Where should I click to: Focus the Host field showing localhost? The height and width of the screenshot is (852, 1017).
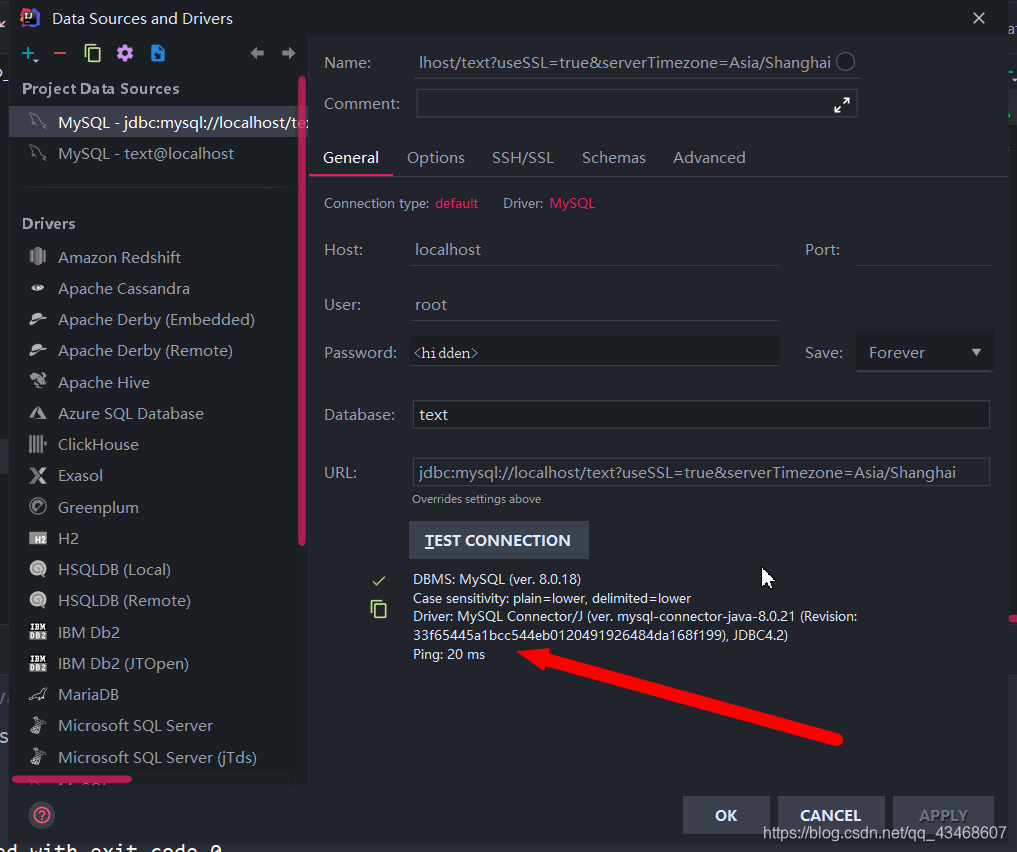[x=594, y=250]
